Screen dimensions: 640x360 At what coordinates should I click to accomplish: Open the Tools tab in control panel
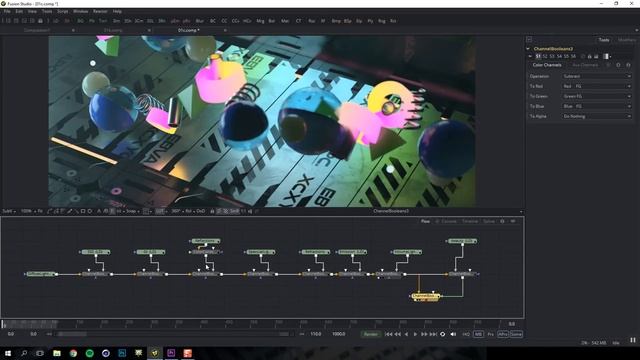click(604, 40)
